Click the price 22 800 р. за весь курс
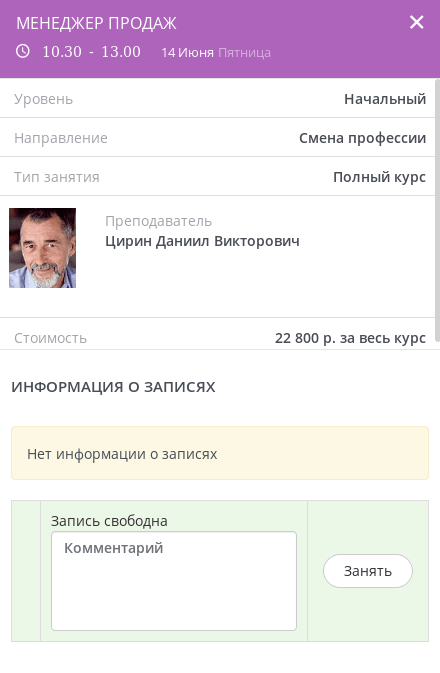This screenshot has width=440, height=673. click(x=350, y=338)
